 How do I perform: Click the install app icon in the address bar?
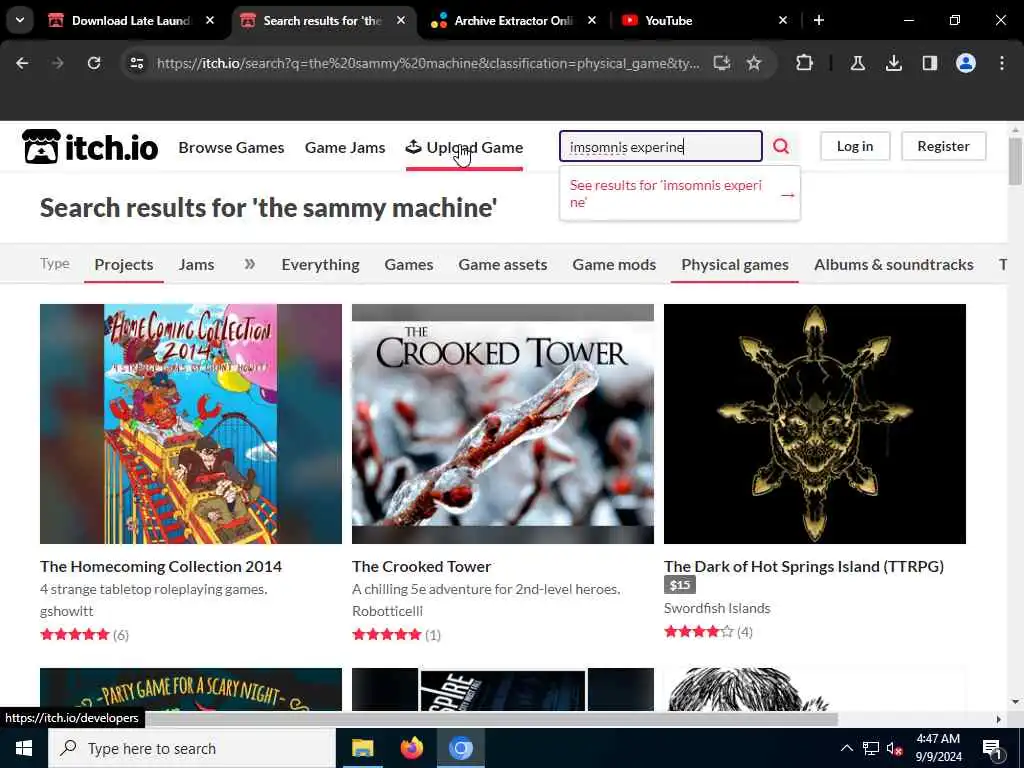click(722, 63)
